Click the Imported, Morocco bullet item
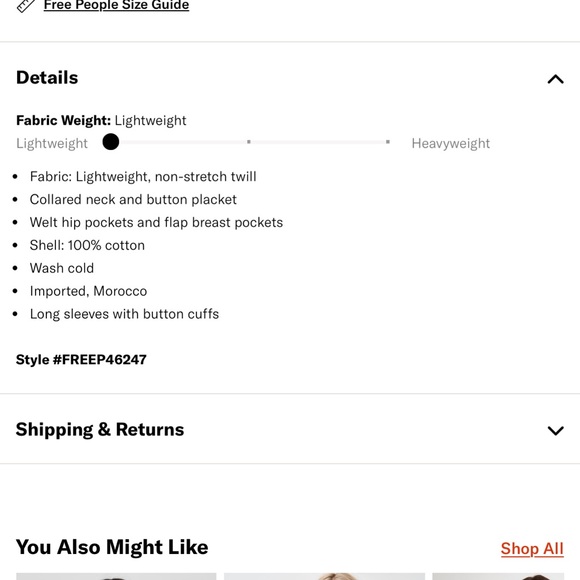580x580 pixels. click(x=88, y=291)
